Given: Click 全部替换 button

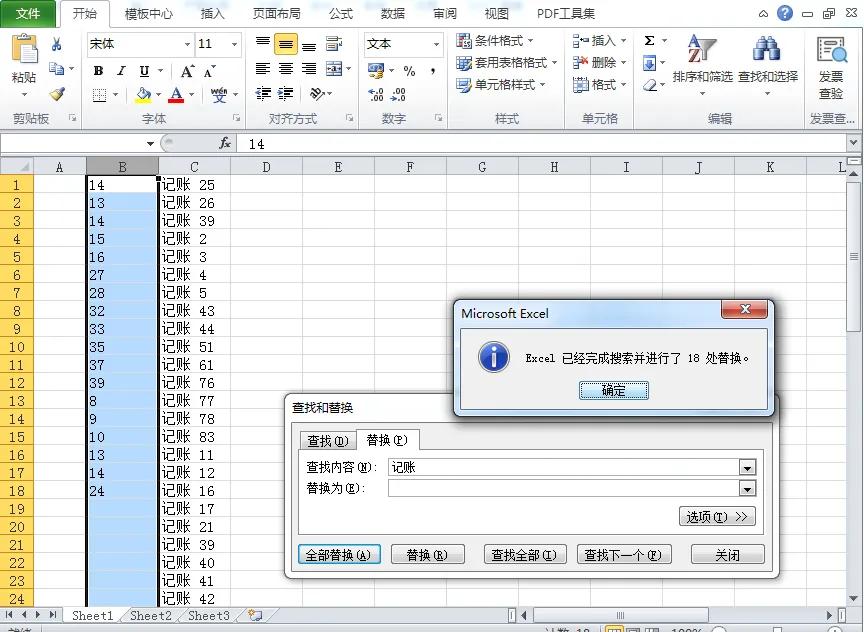Looking at the screenshot, I should coord(338,554).
